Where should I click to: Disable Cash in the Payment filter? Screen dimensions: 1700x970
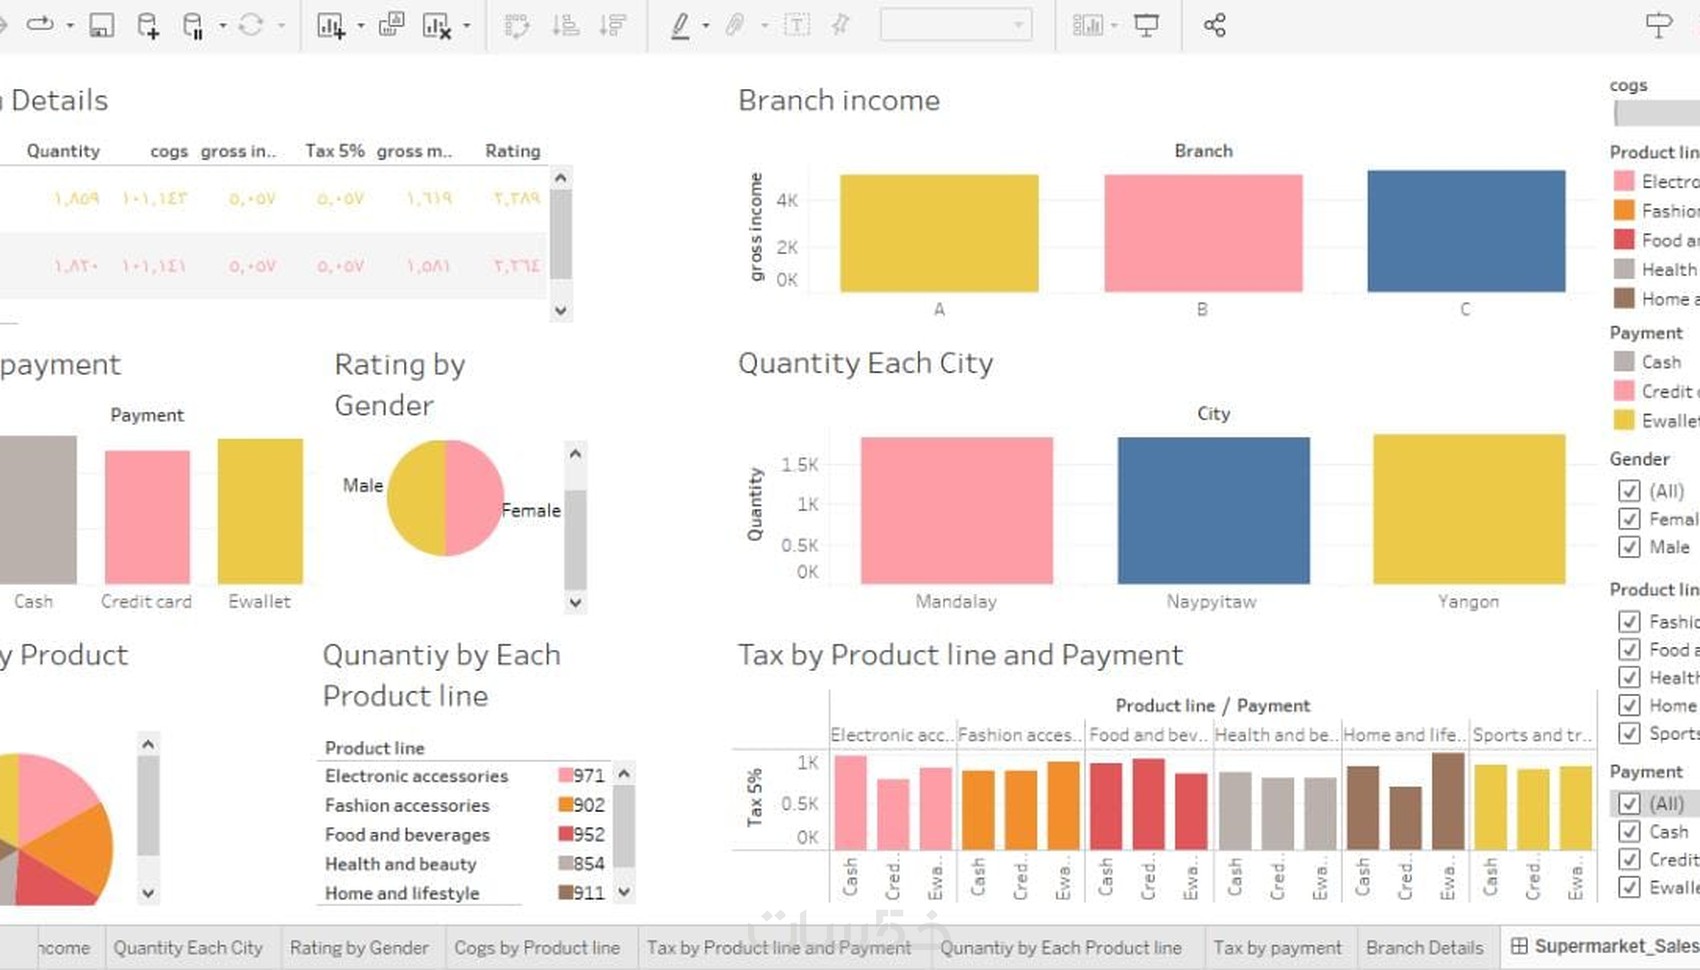point(1631,831)
